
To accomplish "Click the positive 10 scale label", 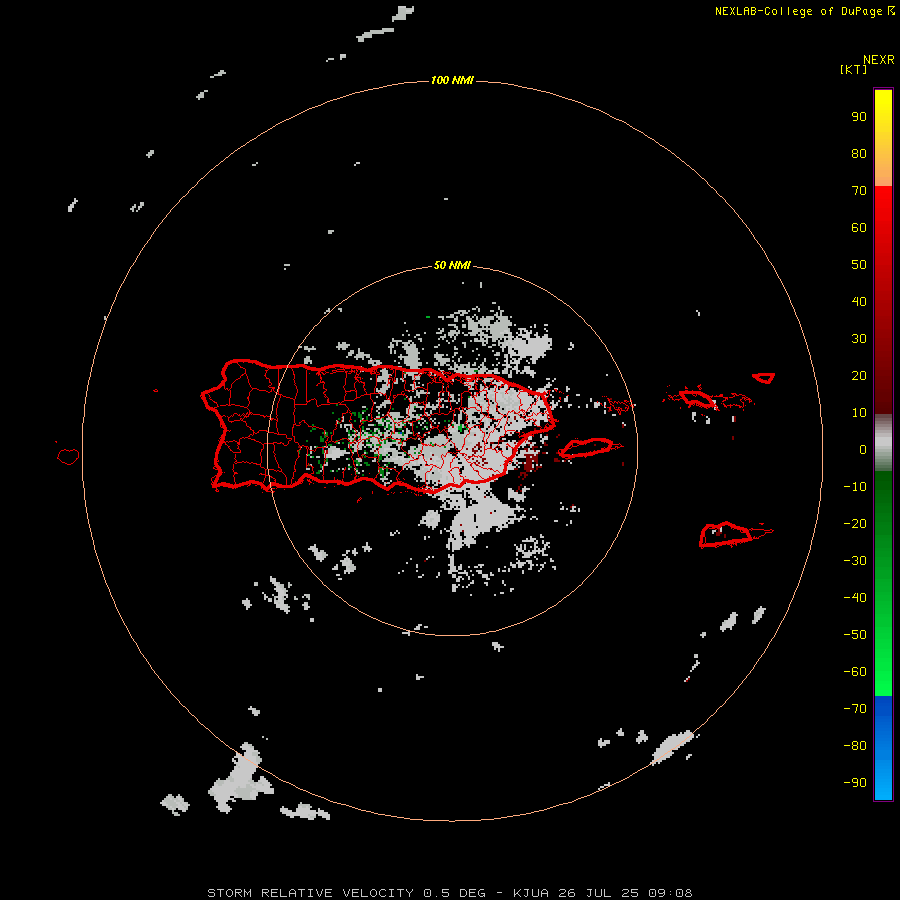I will 859,413.
